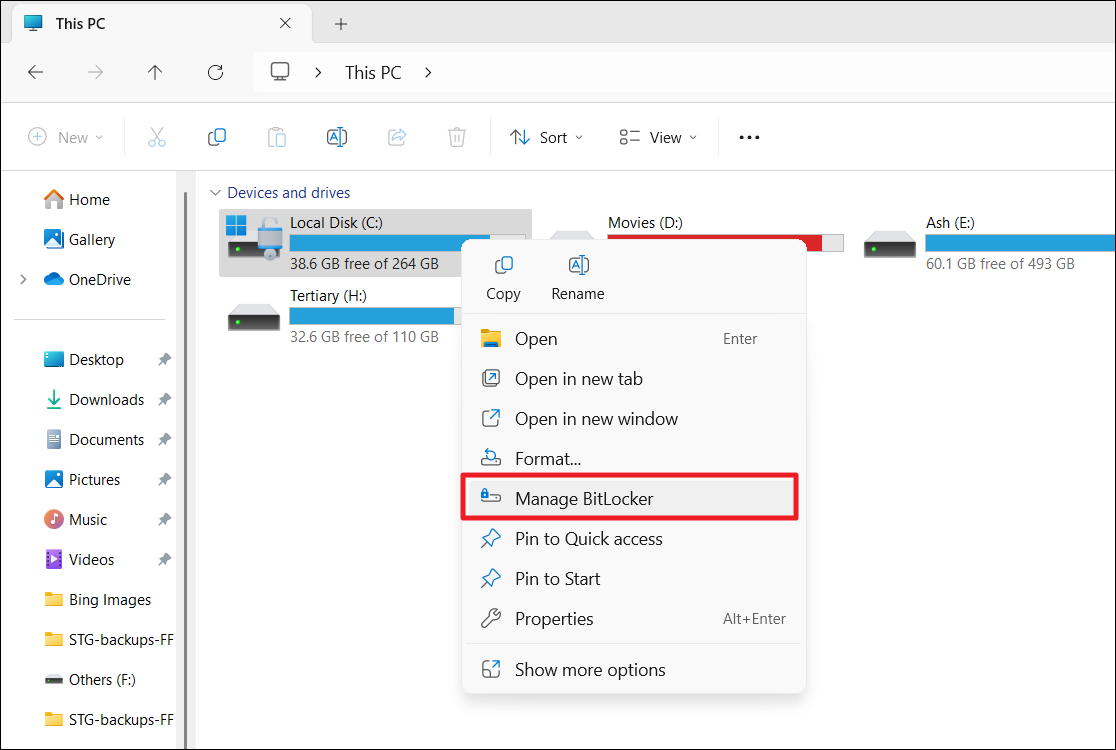Screen dimensions: 1116x750
Task: Choose Properties in the context menu
Action: tap(554, 619)
